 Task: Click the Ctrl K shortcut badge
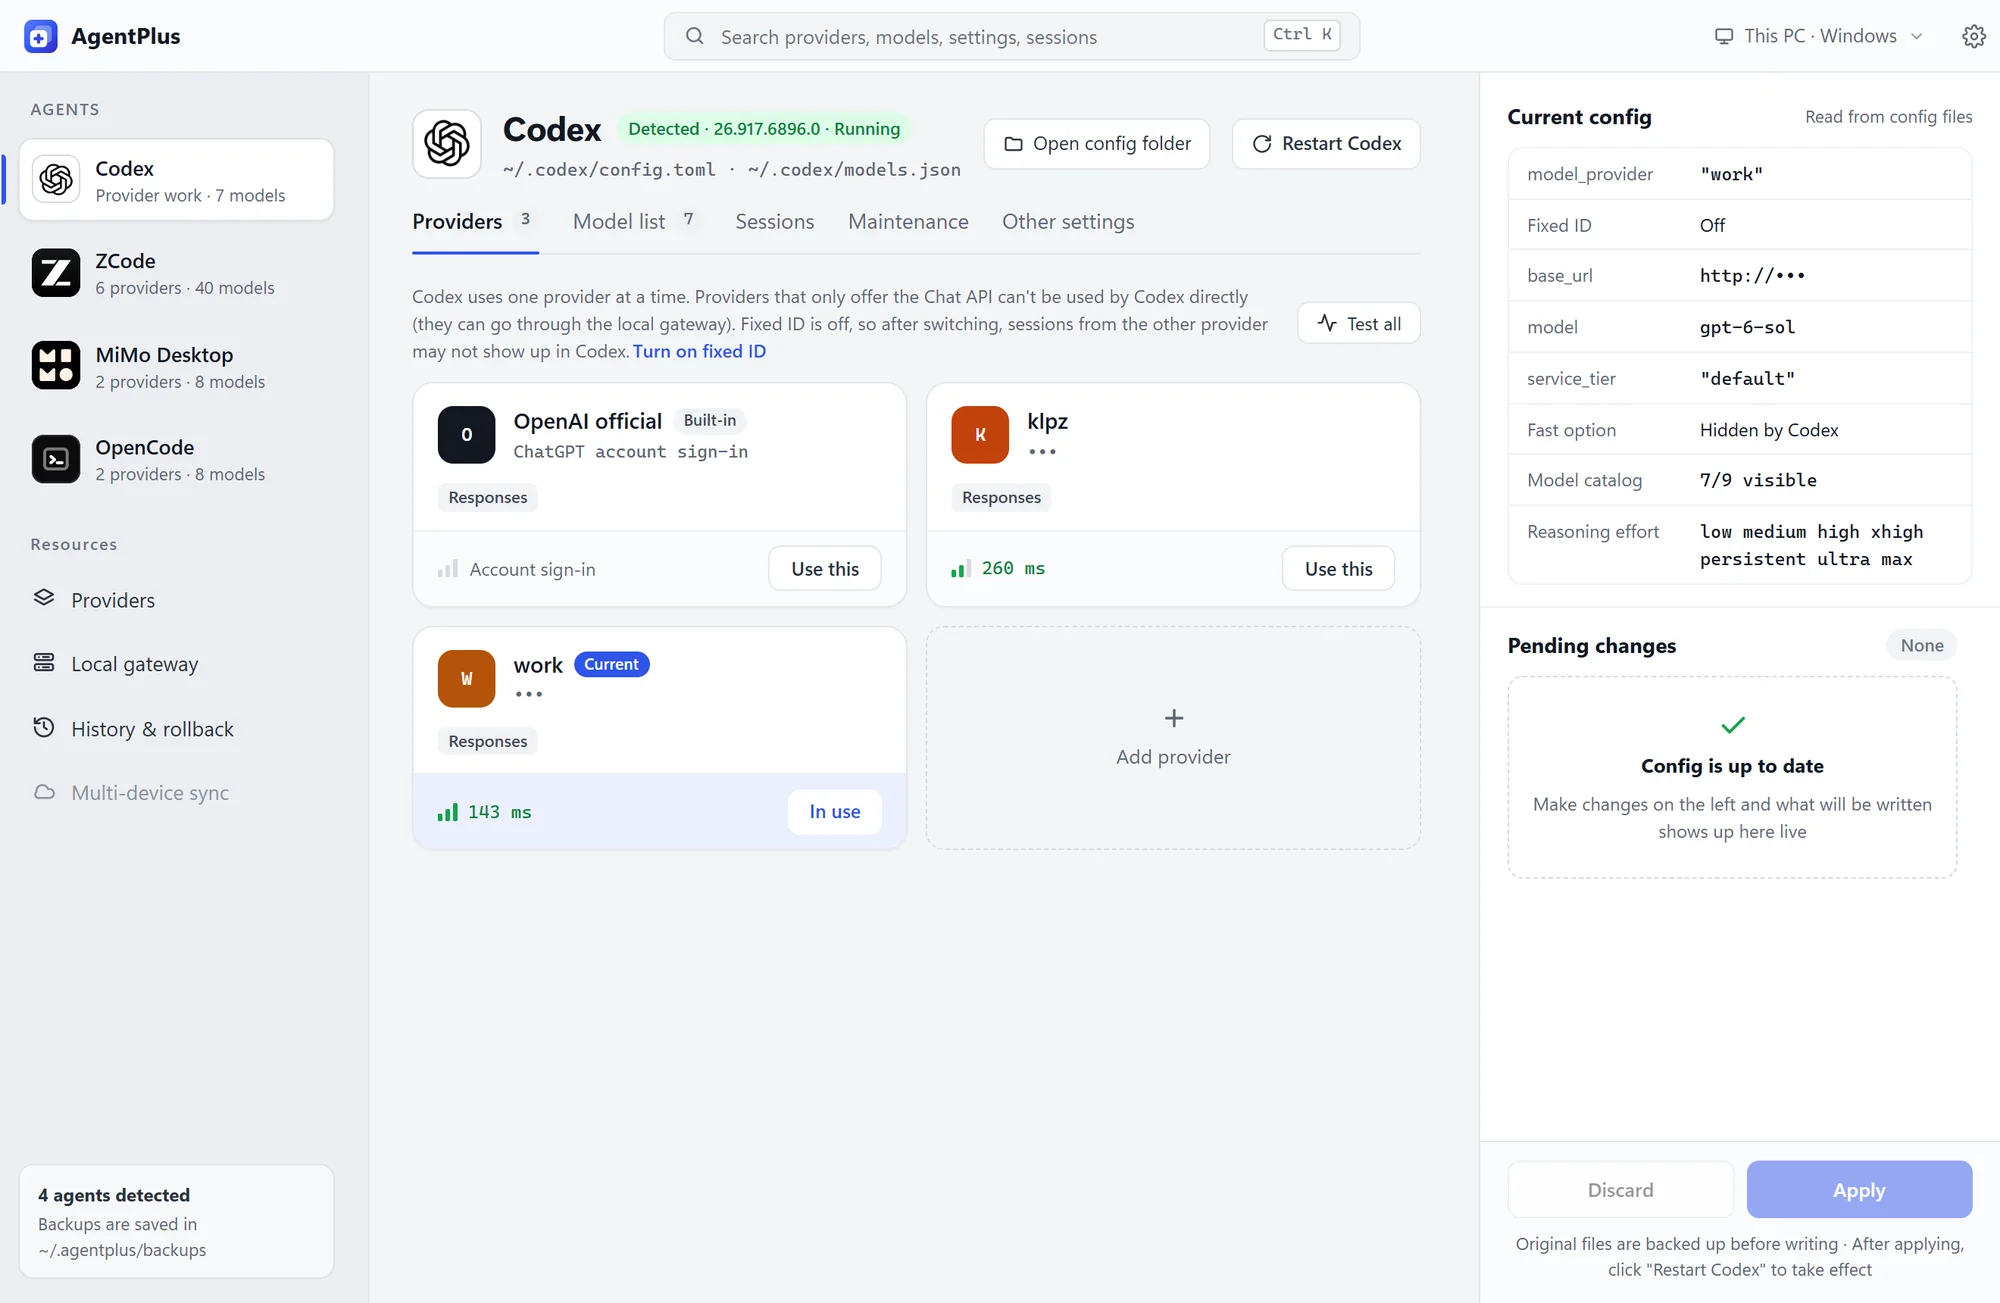pyautogui.click(x=1302, y=35)
